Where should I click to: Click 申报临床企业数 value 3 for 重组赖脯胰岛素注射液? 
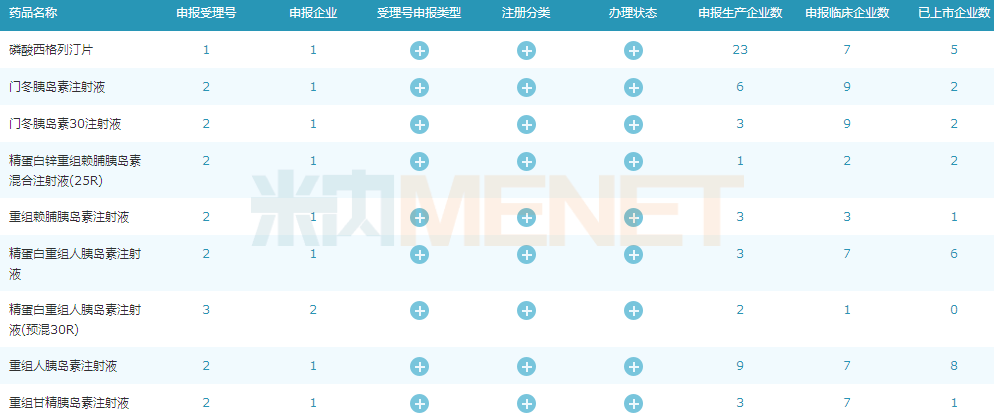[847, 217]
